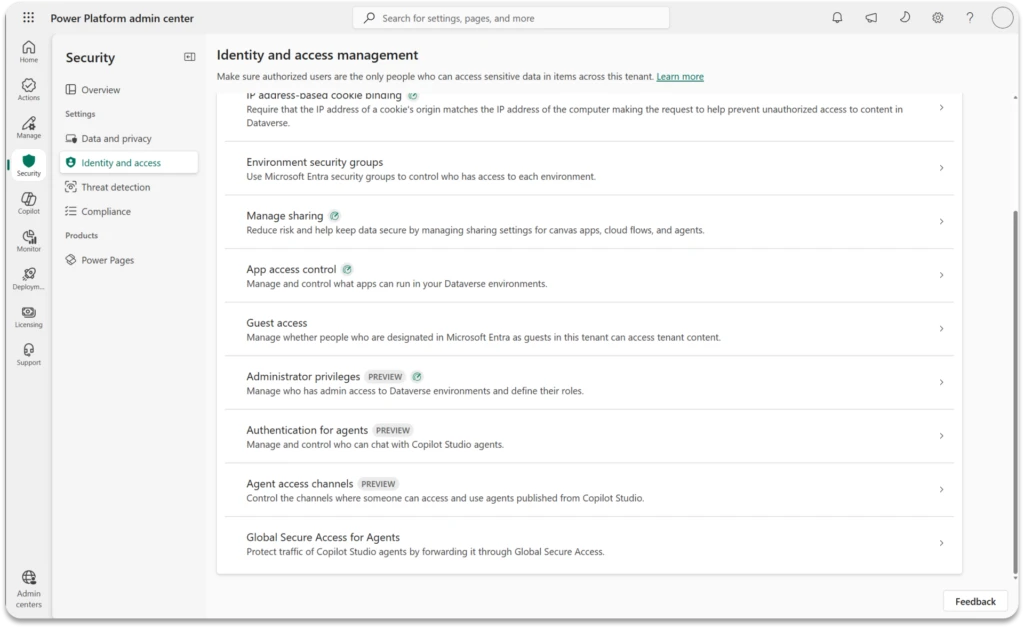Viewport: 1024px width, 628px height.
Task: Go to Home in left rail
Action: [28, 52]
